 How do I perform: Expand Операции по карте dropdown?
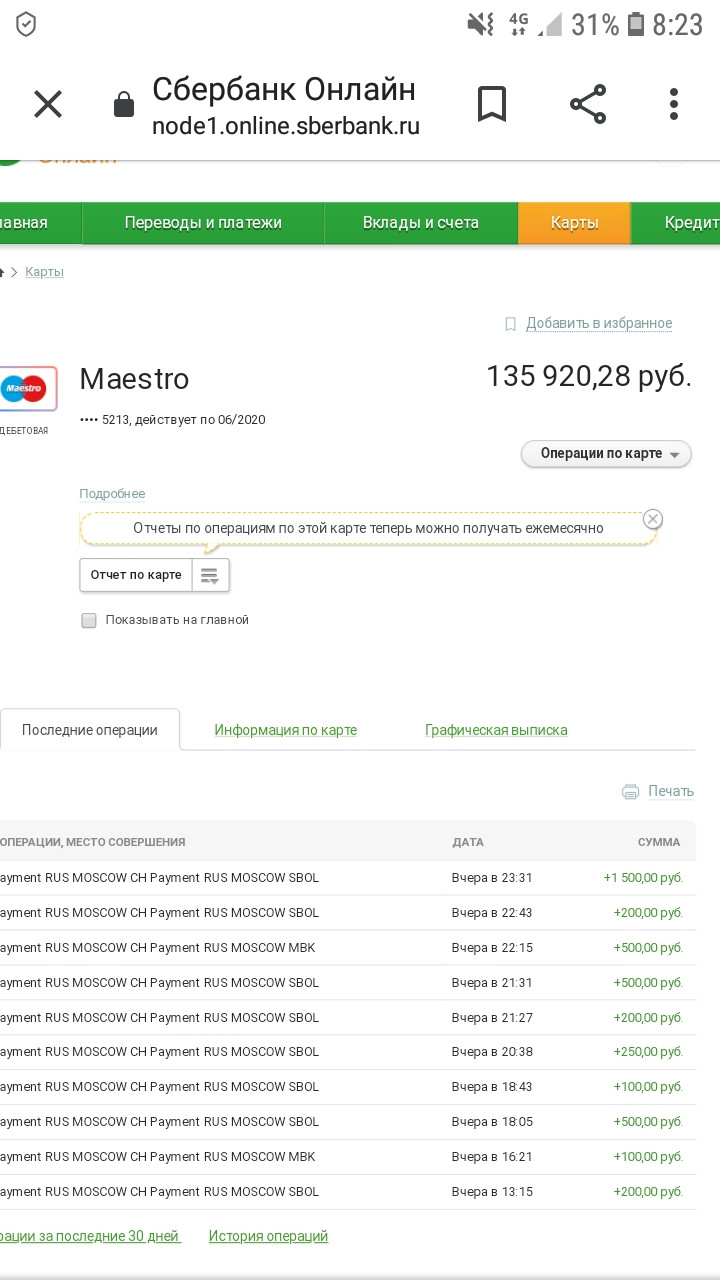606,454
